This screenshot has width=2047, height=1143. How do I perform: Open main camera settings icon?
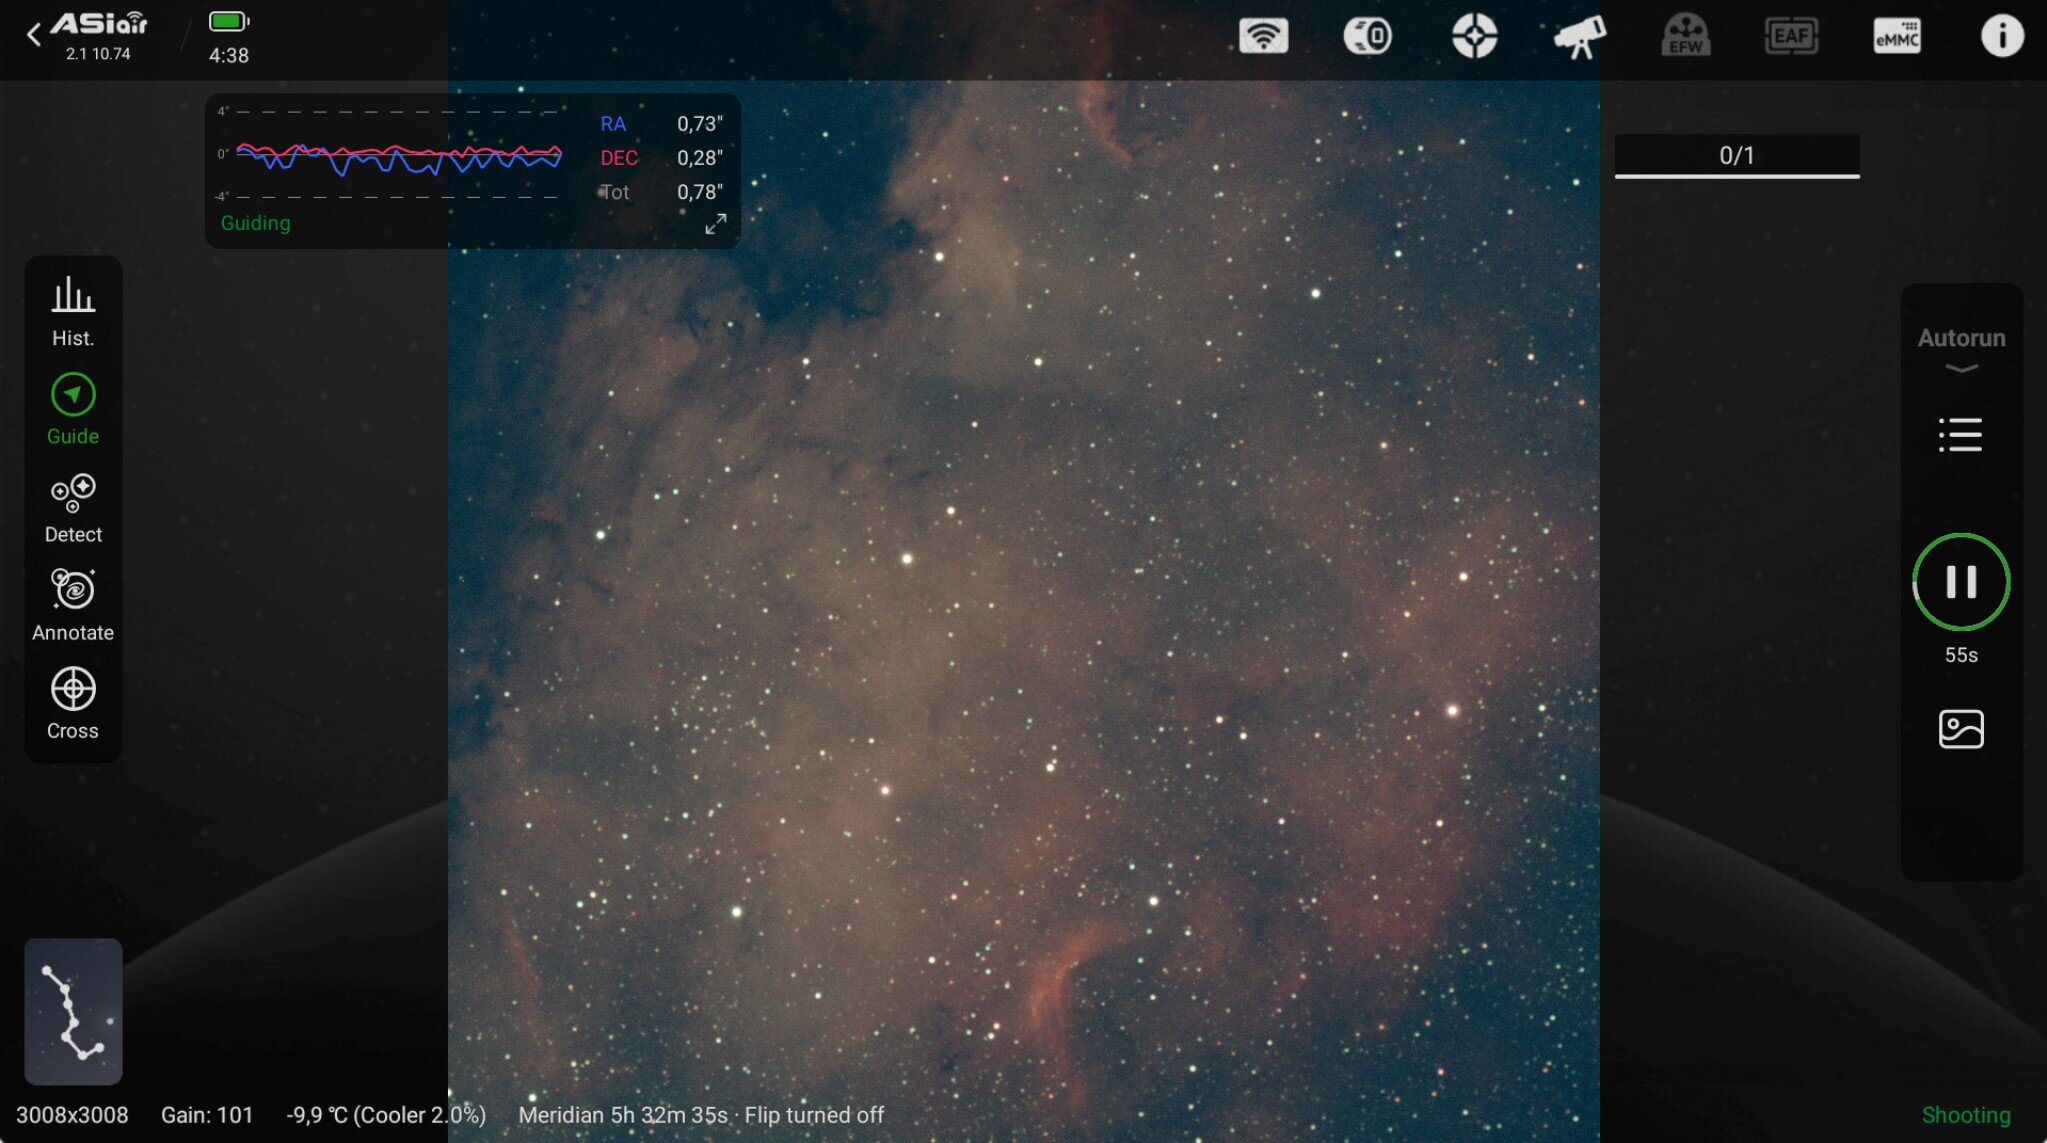pyautogui.click(x=1367, y=37)
